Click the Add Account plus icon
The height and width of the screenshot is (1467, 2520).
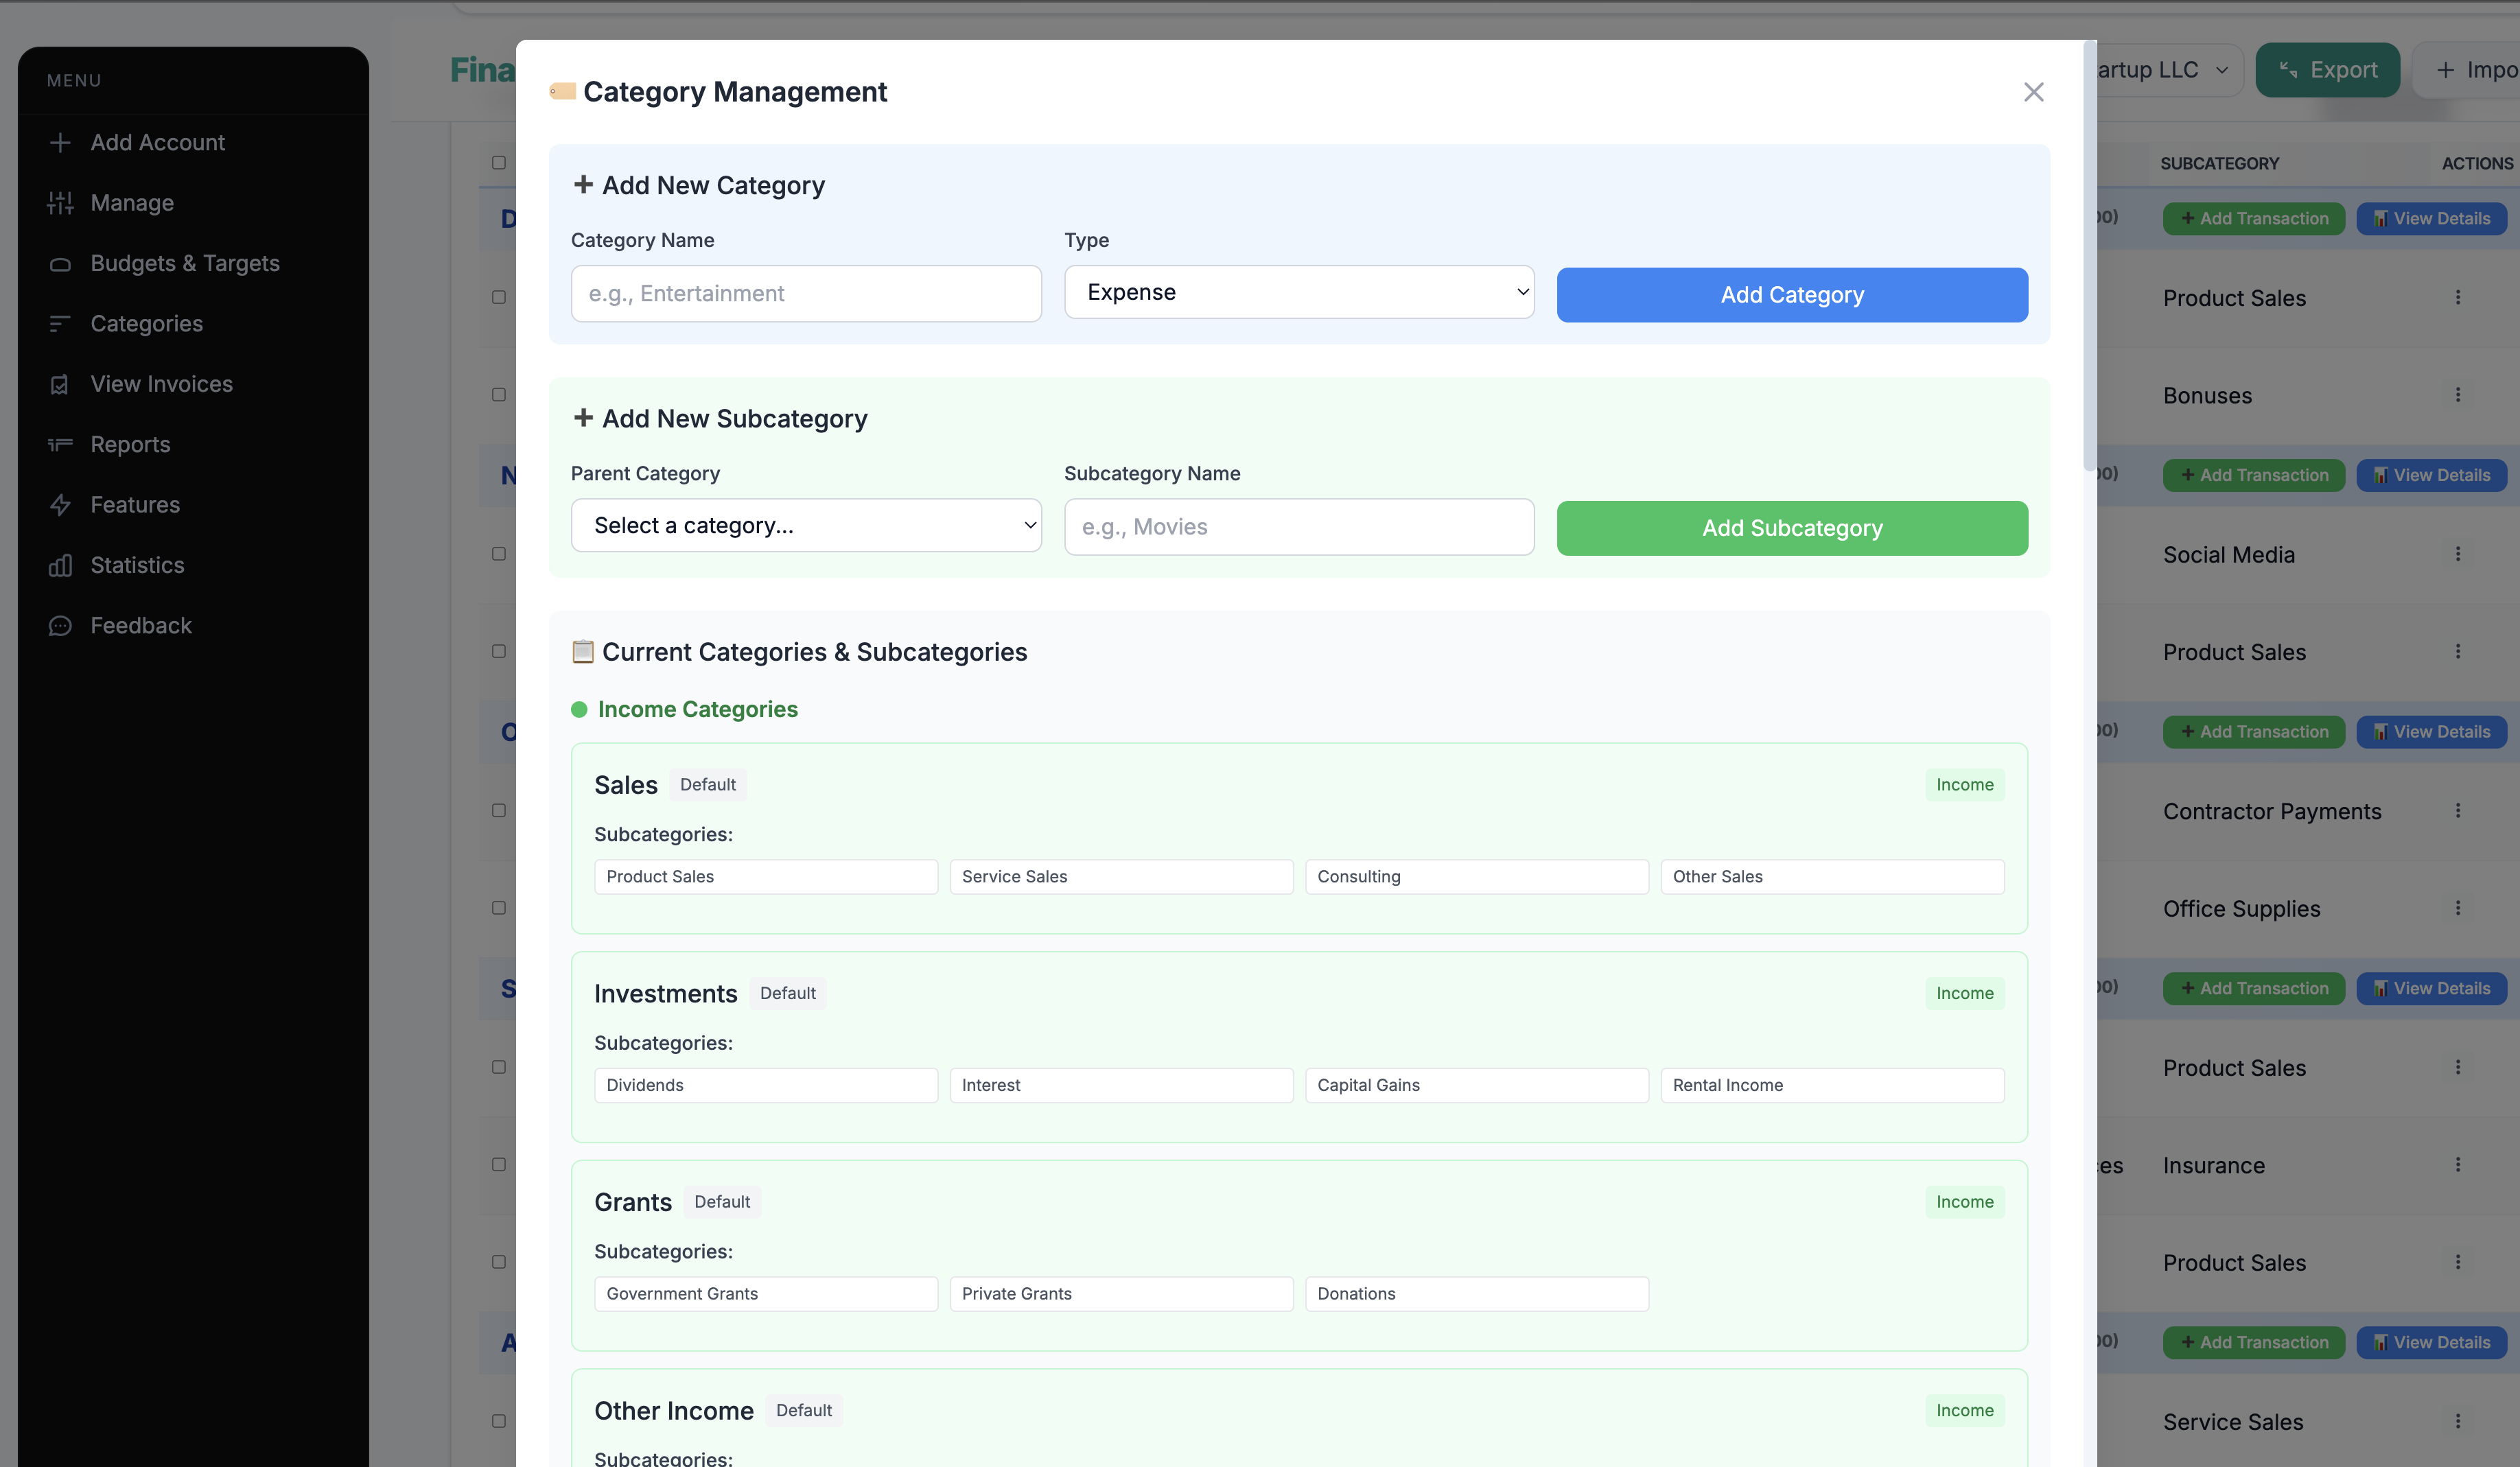[61, 142]
